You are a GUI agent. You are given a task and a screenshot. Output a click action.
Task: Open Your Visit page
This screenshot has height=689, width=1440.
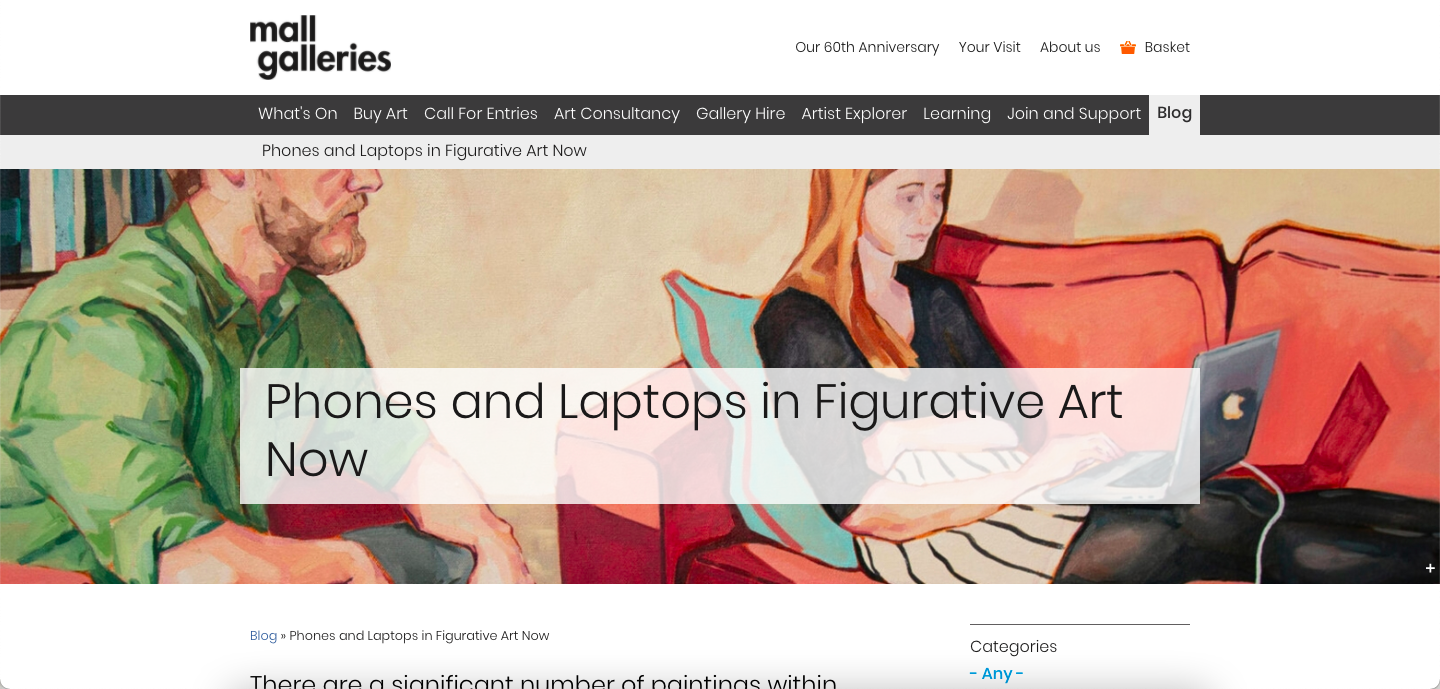click(x=990, y=47)
